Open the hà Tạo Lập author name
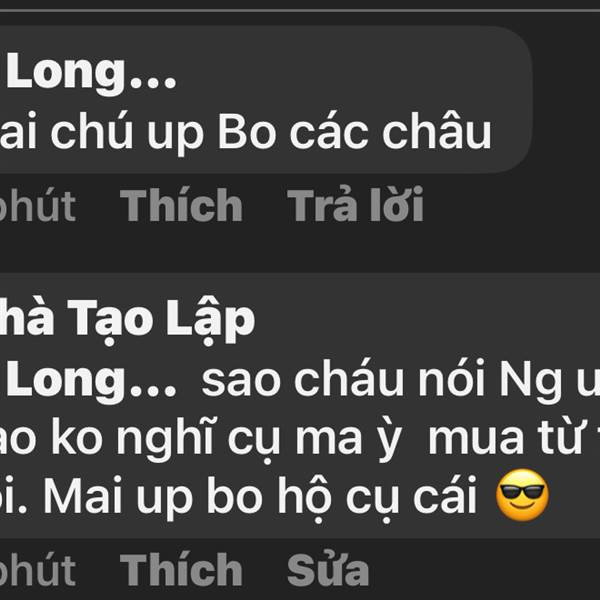Viewport: 600px width, 600px height. tap(126, 320)
